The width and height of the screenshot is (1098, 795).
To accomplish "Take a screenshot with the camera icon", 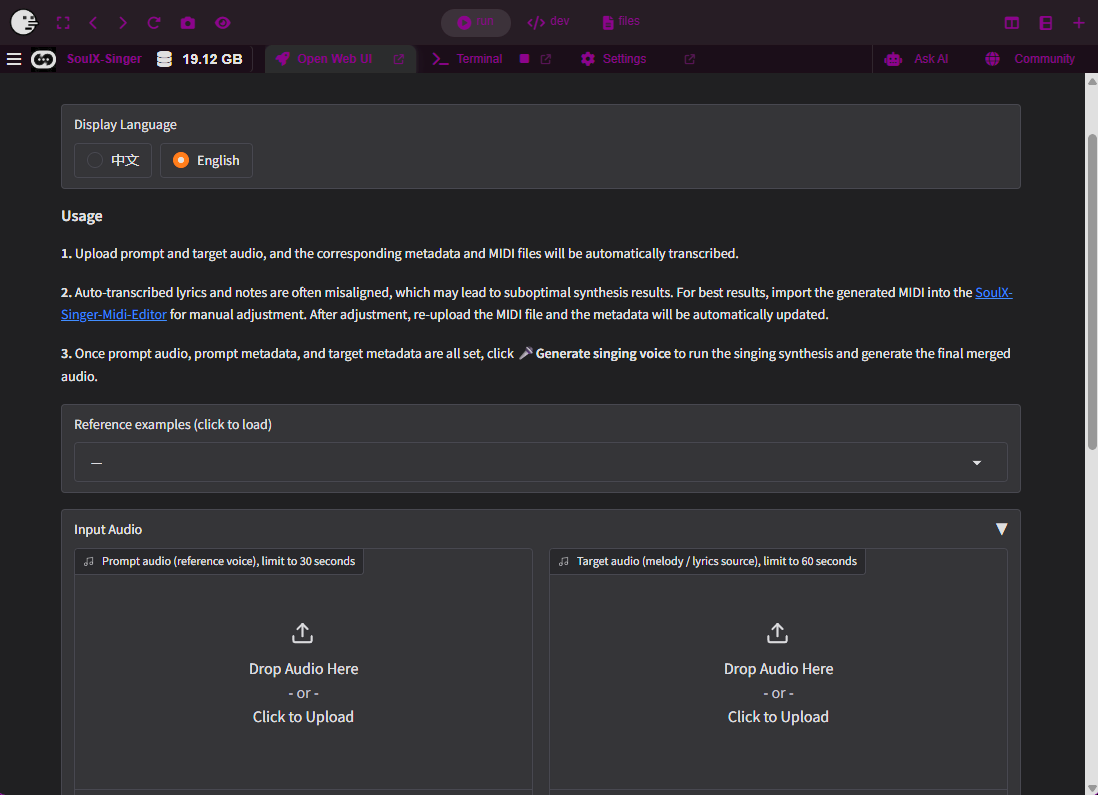I will [188, 23].
